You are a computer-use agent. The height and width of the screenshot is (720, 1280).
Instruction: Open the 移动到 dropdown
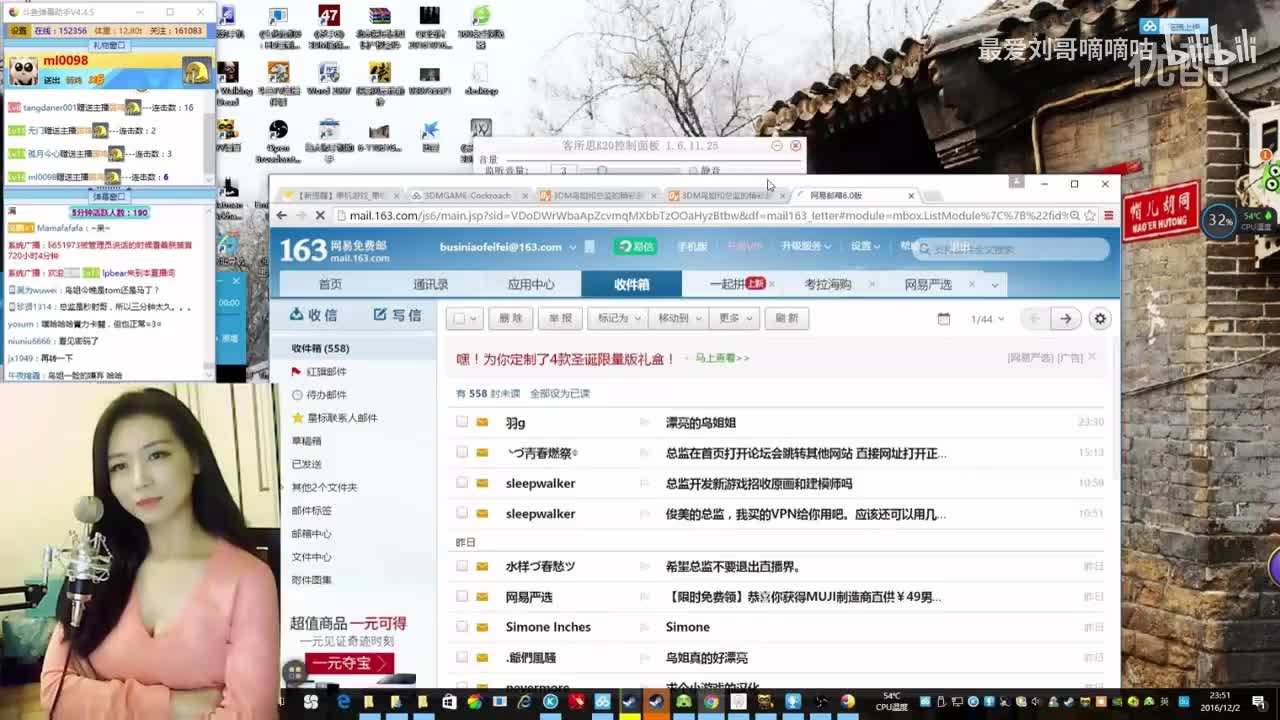tap(678, 318)
